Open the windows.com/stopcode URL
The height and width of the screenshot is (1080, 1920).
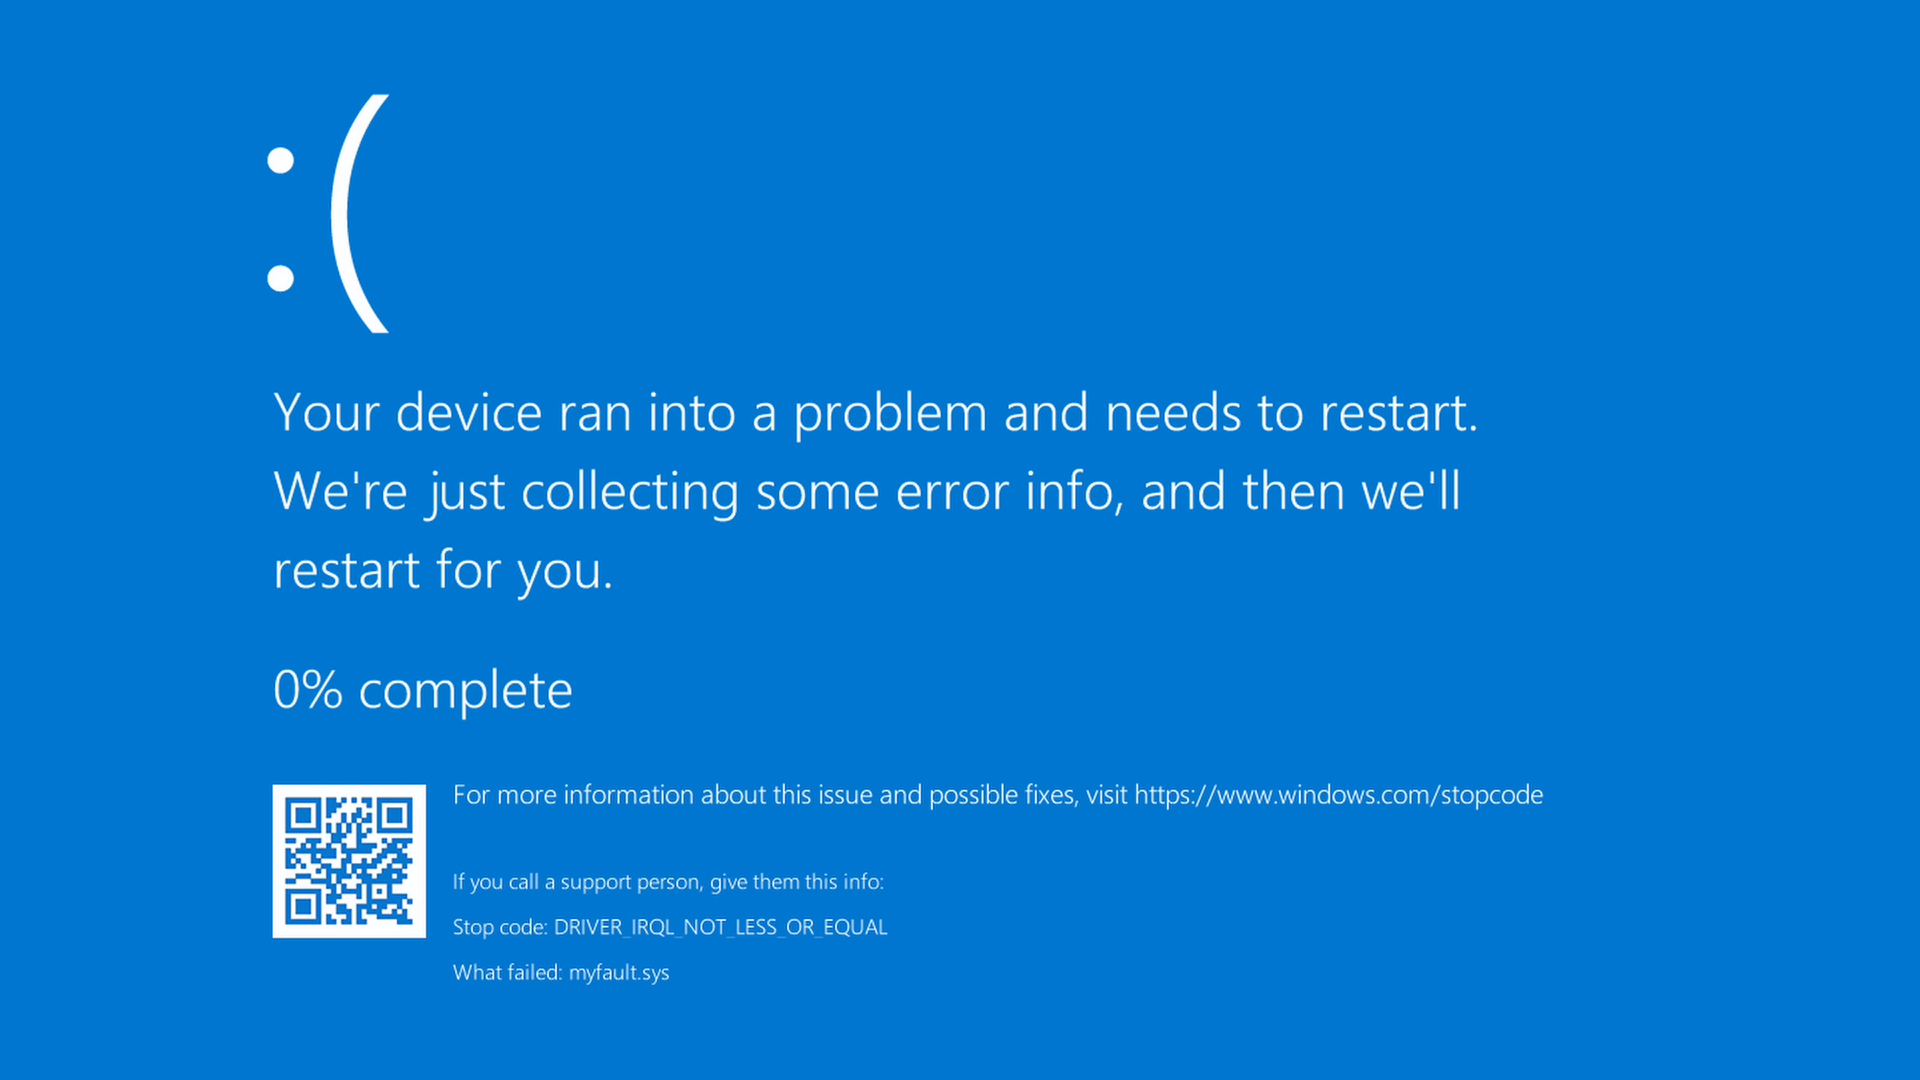[x=1338, y=795]
